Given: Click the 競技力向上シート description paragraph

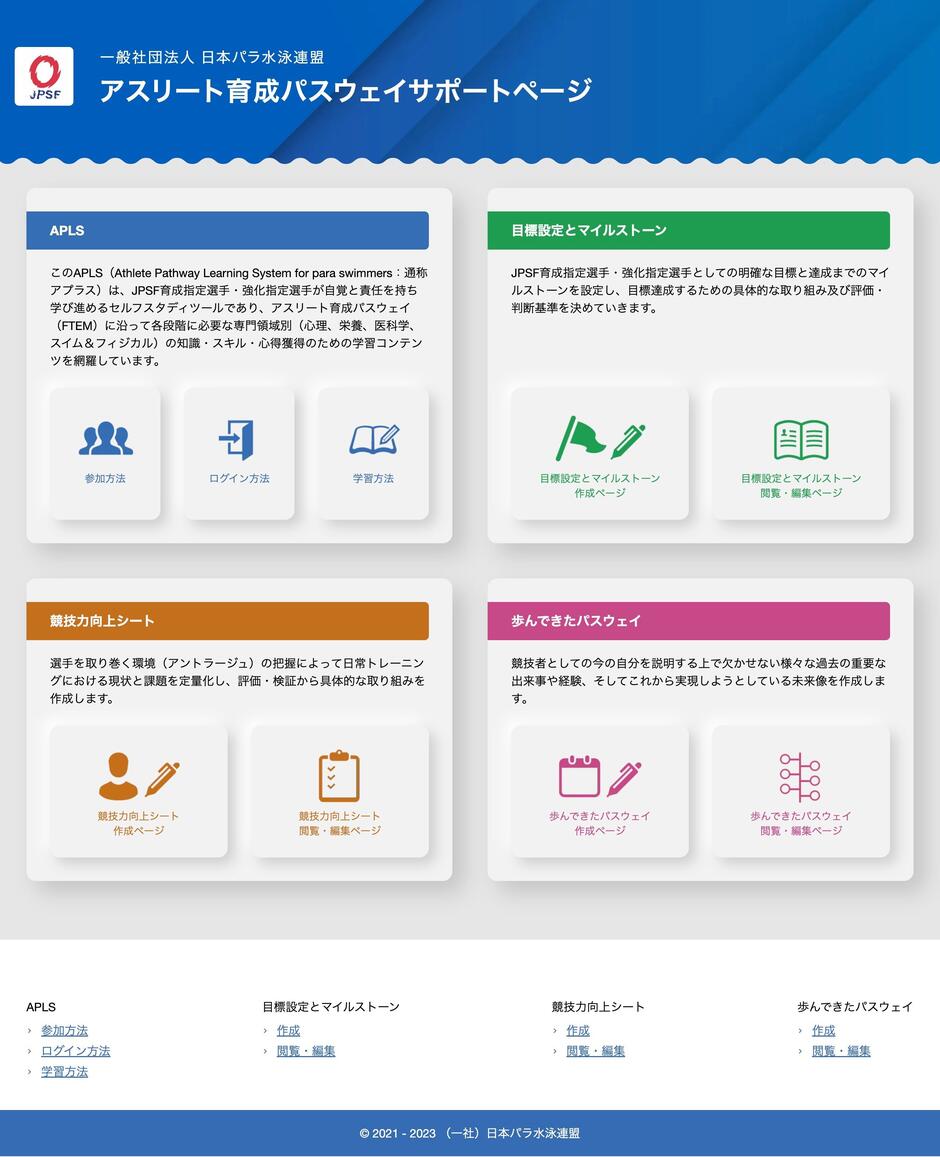Looking at the screenshot, I should tap(238, 680).
